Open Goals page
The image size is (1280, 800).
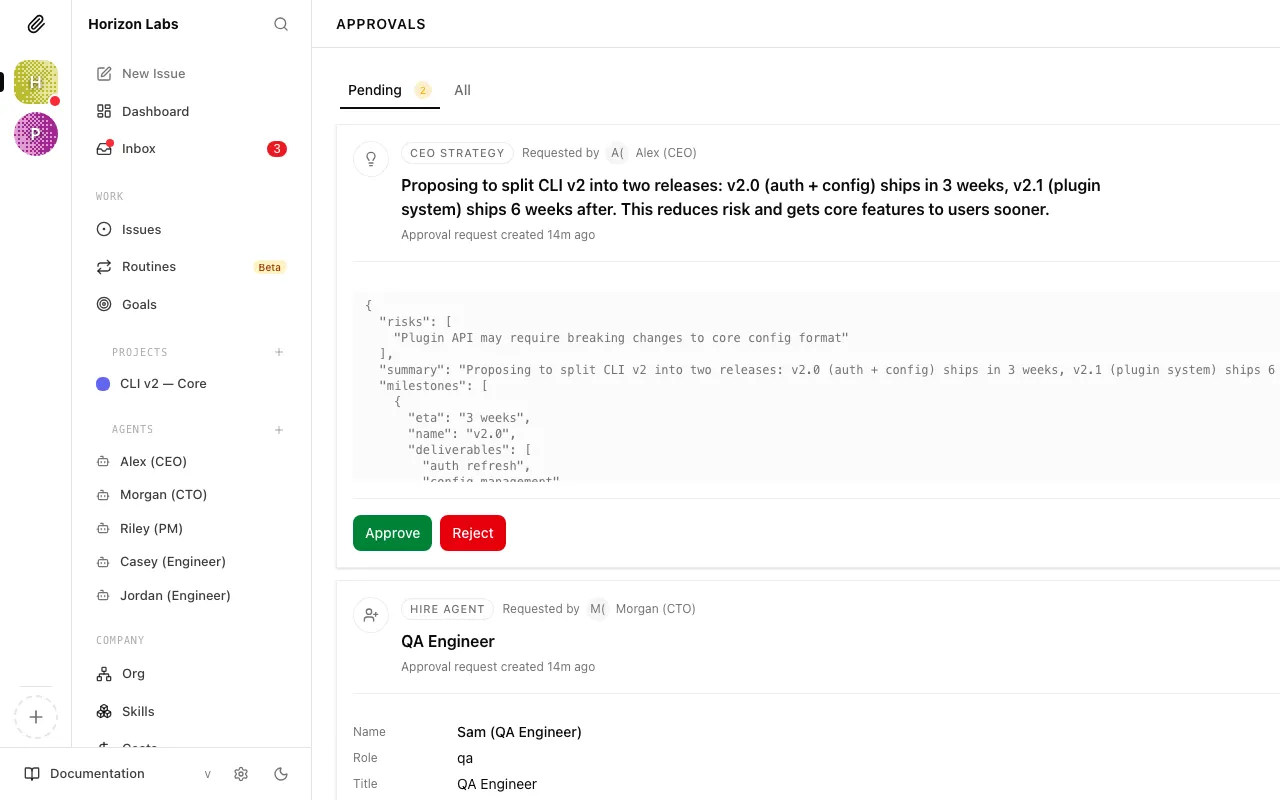(191, 304)
